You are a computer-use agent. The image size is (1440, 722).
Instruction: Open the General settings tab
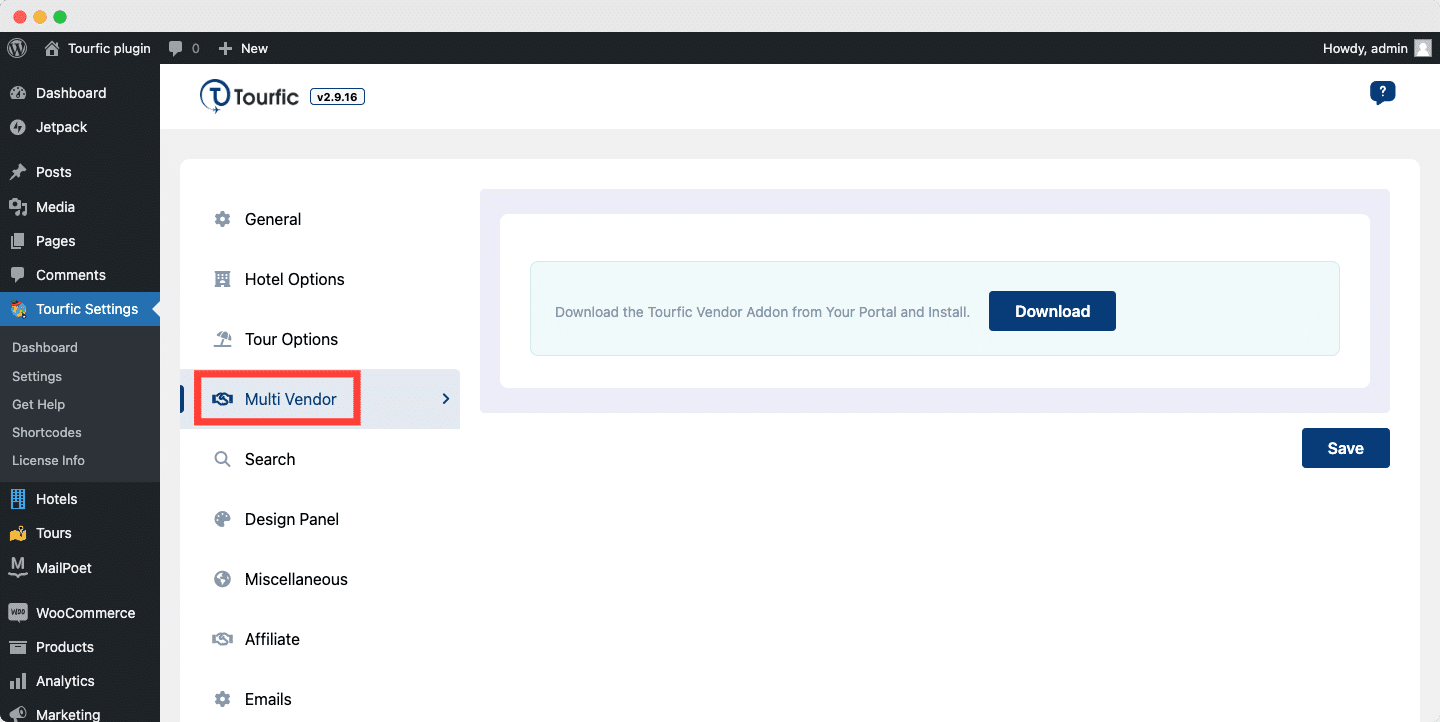coord(320,219)
